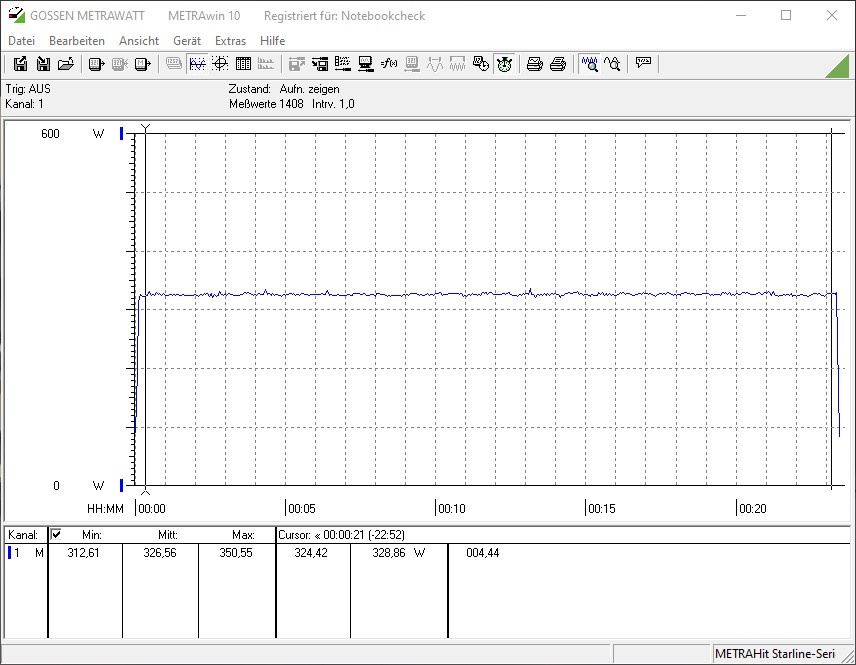
Task: Show the data table view
Action: 243,64
